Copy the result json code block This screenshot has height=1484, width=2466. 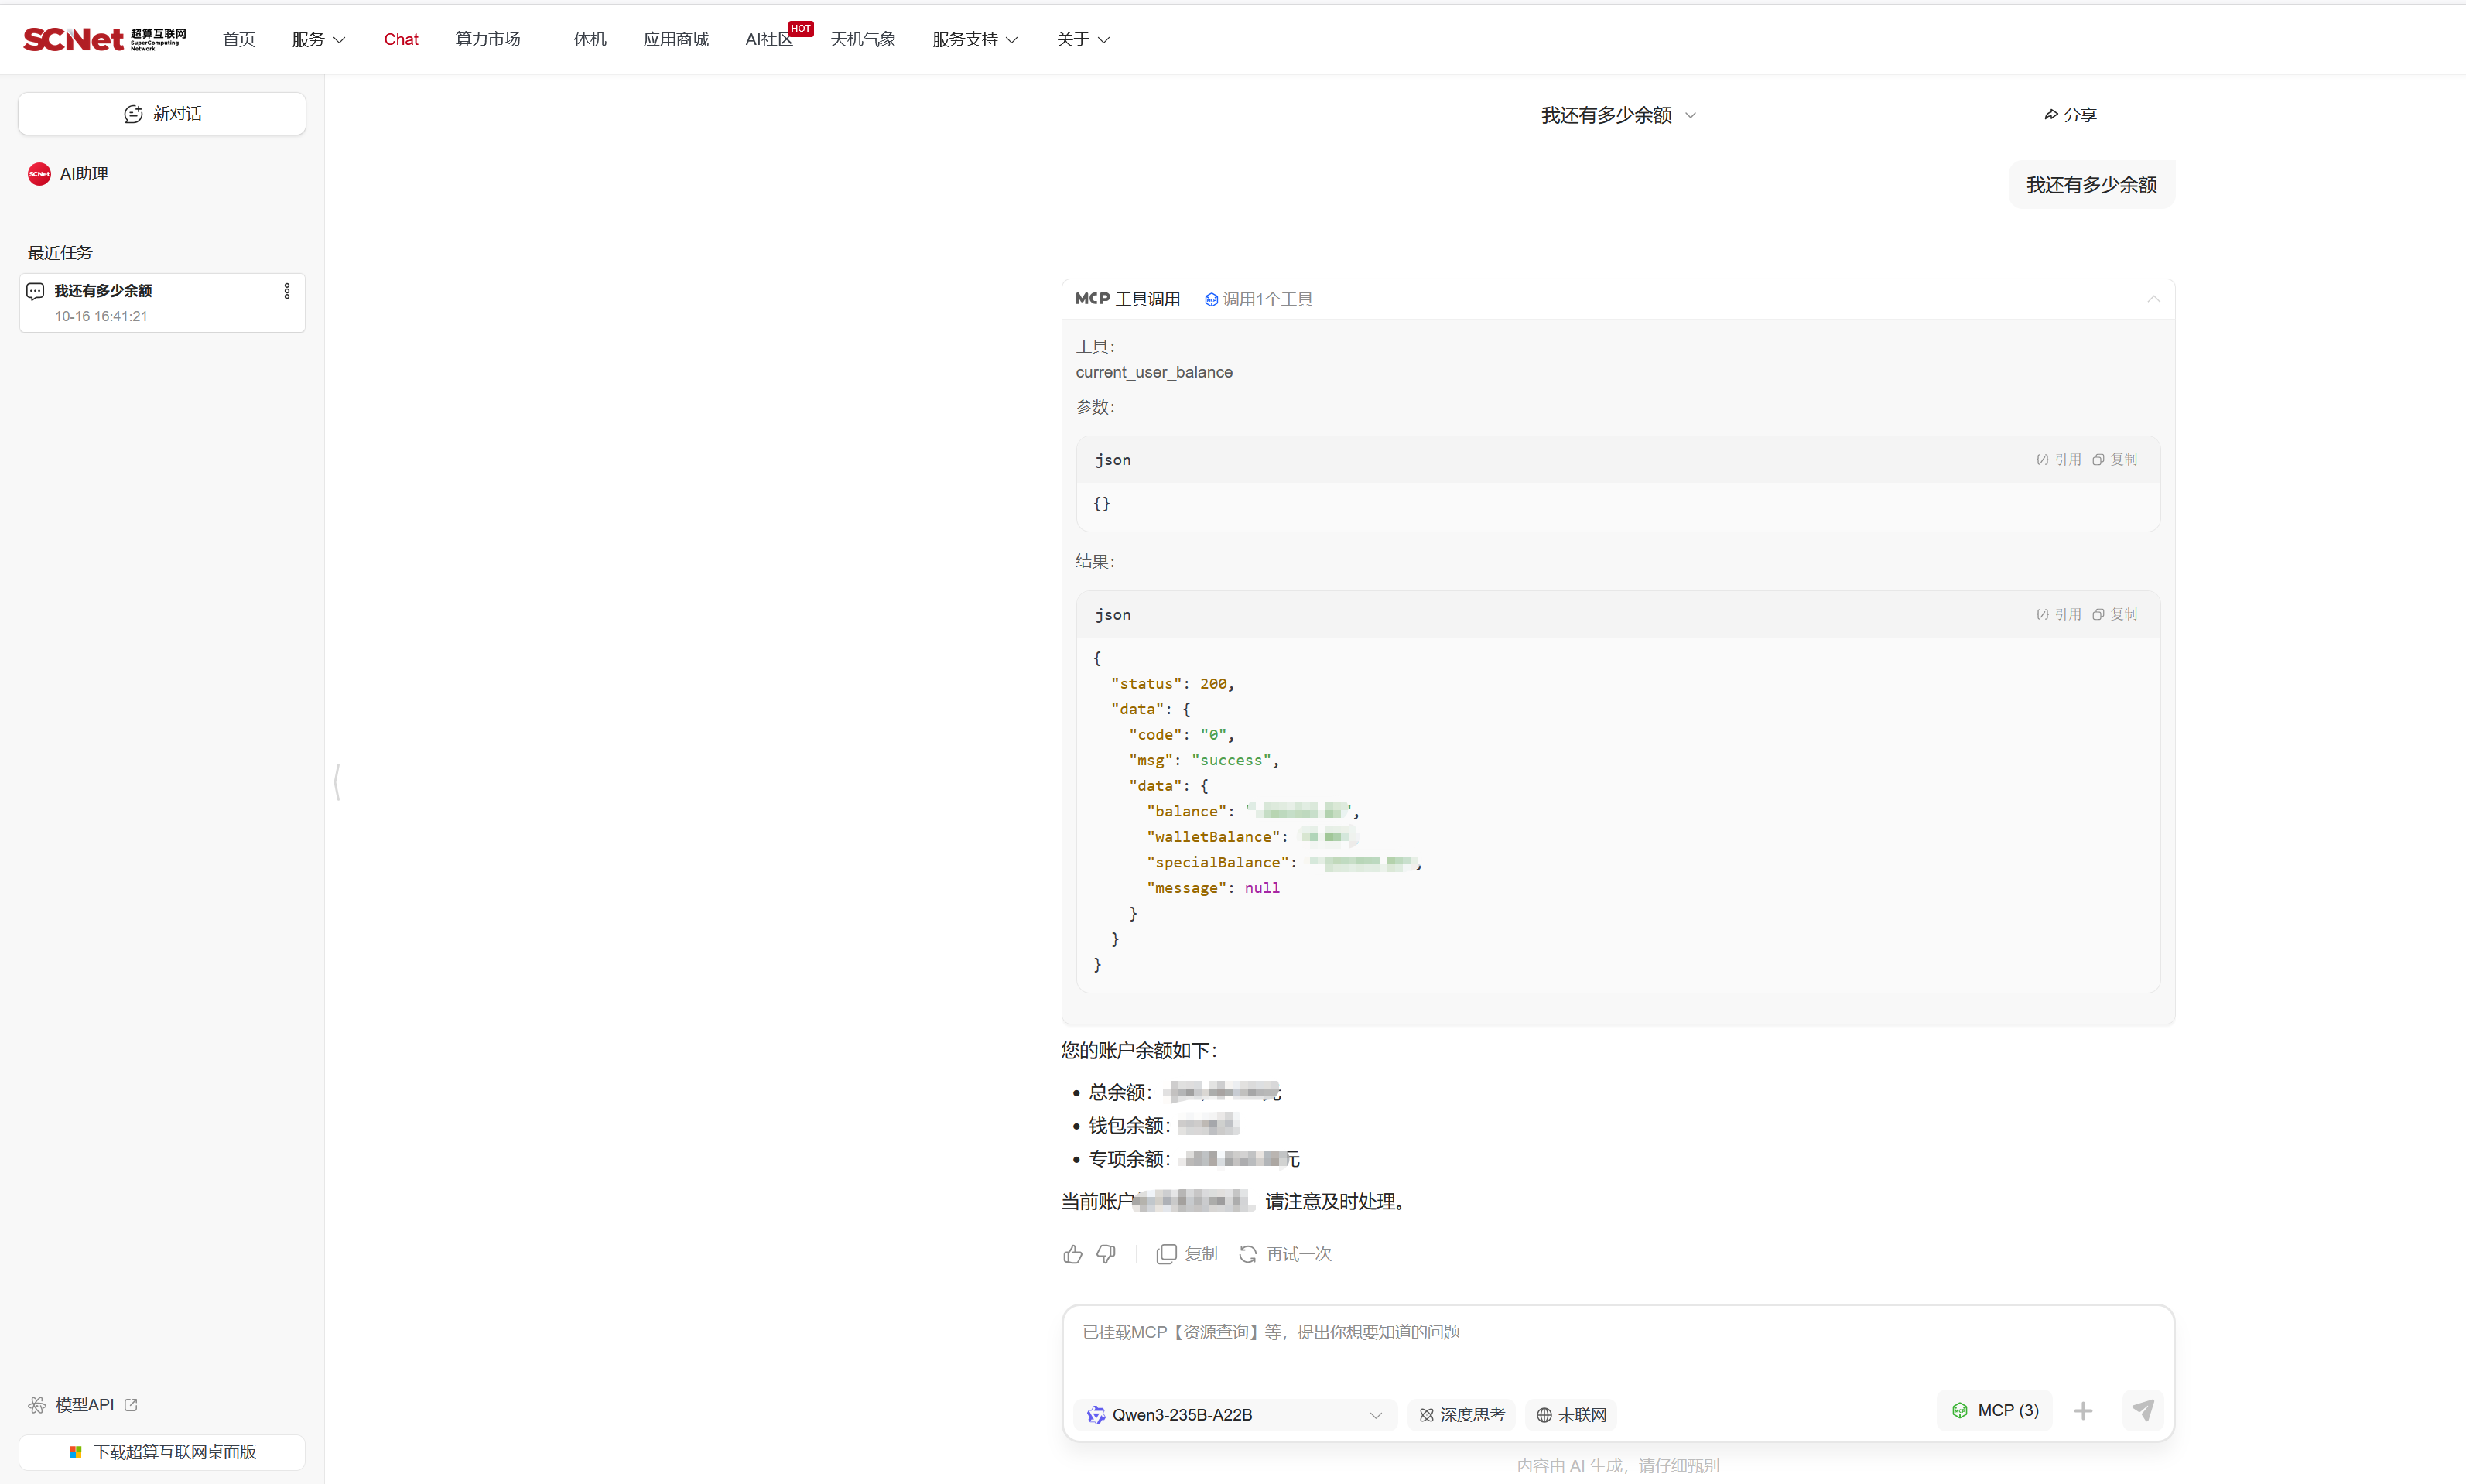click(2115, 614)
